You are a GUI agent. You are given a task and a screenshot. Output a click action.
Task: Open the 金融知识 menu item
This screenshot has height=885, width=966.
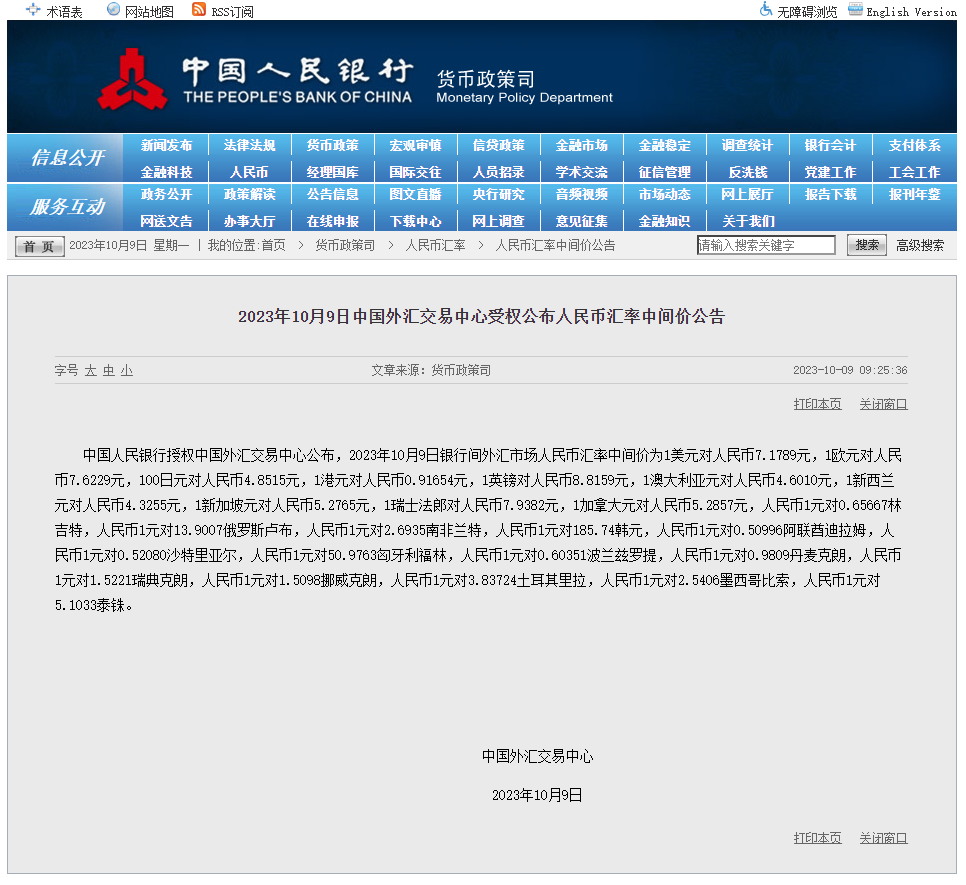click(x=665, y=221)
